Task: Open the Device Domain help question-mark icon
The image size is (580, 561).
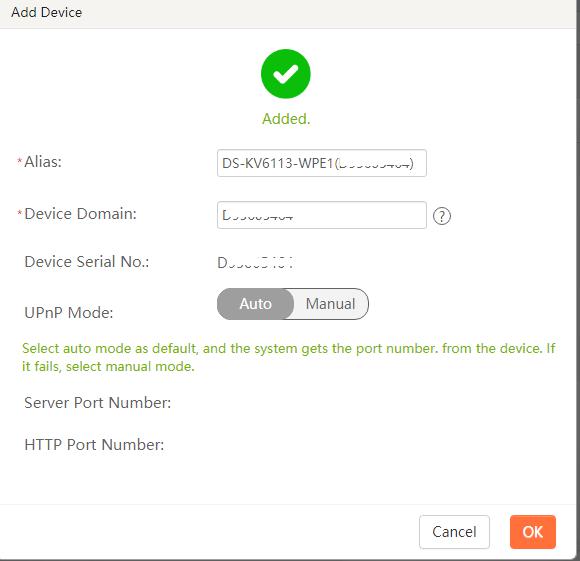Action: point(442,216)
